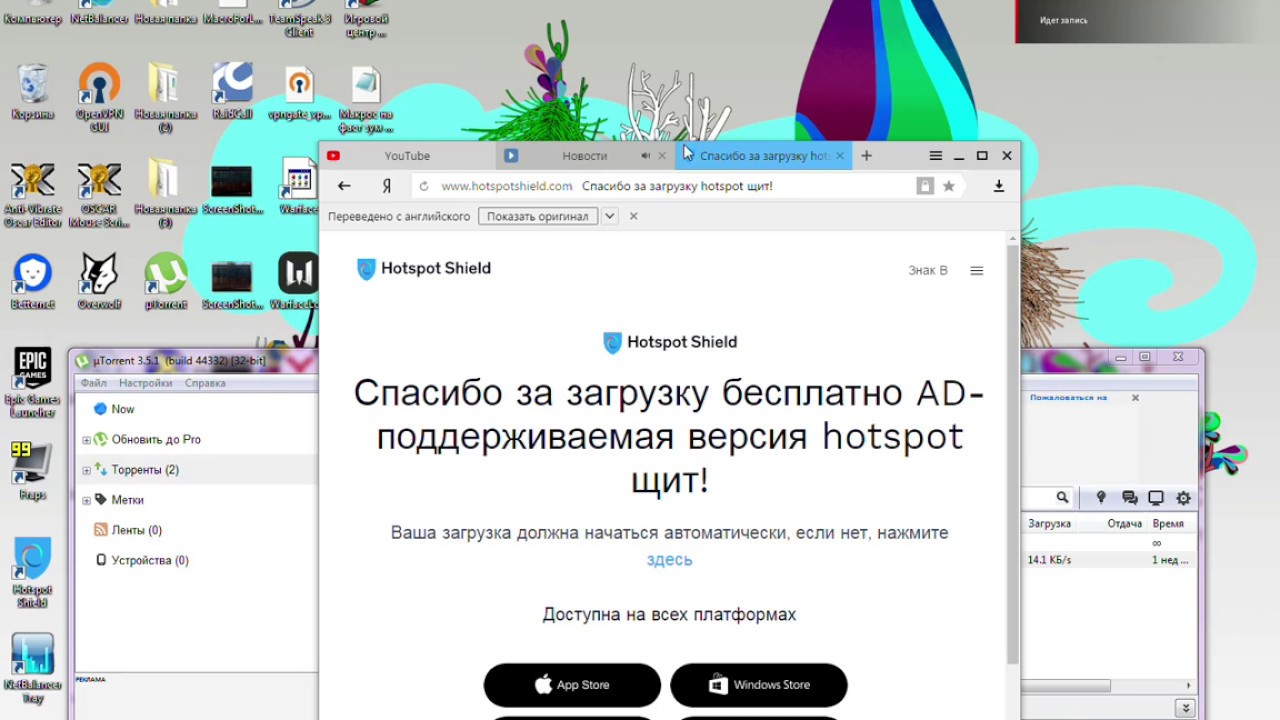This screenshot has height=720, width=1280.
Task: Expand the Обновить до Pro tree node
Action: click(86, 440)
